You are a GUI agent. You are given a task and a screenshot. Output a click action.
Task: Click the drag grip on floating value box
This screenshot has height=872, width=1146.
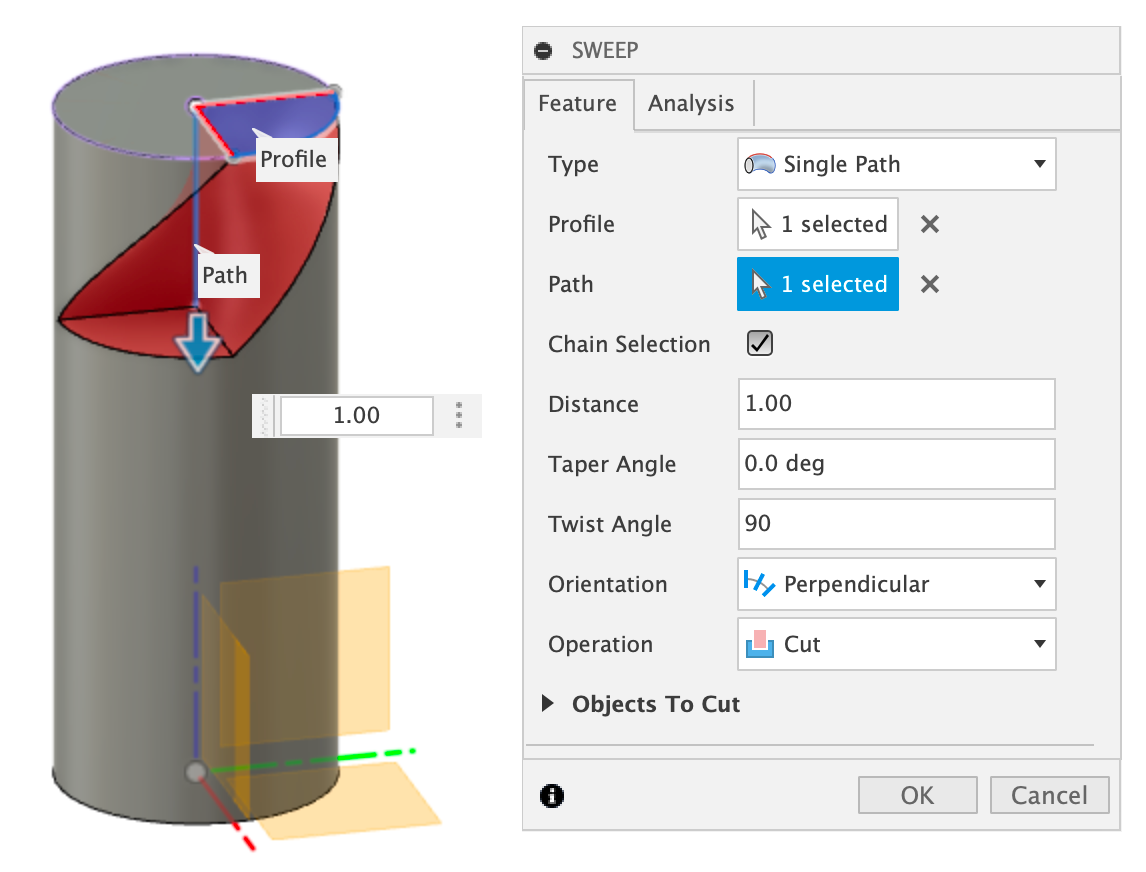[x=265, y=415]
